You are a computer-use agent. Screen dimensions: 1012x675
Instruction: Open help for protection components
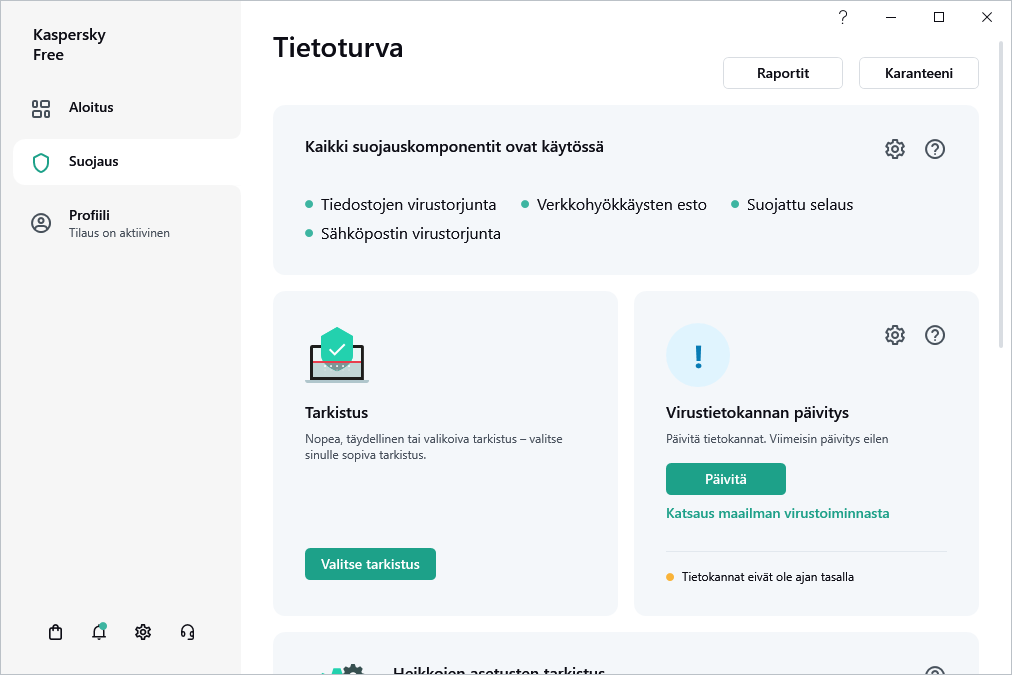tap(934, 148)
